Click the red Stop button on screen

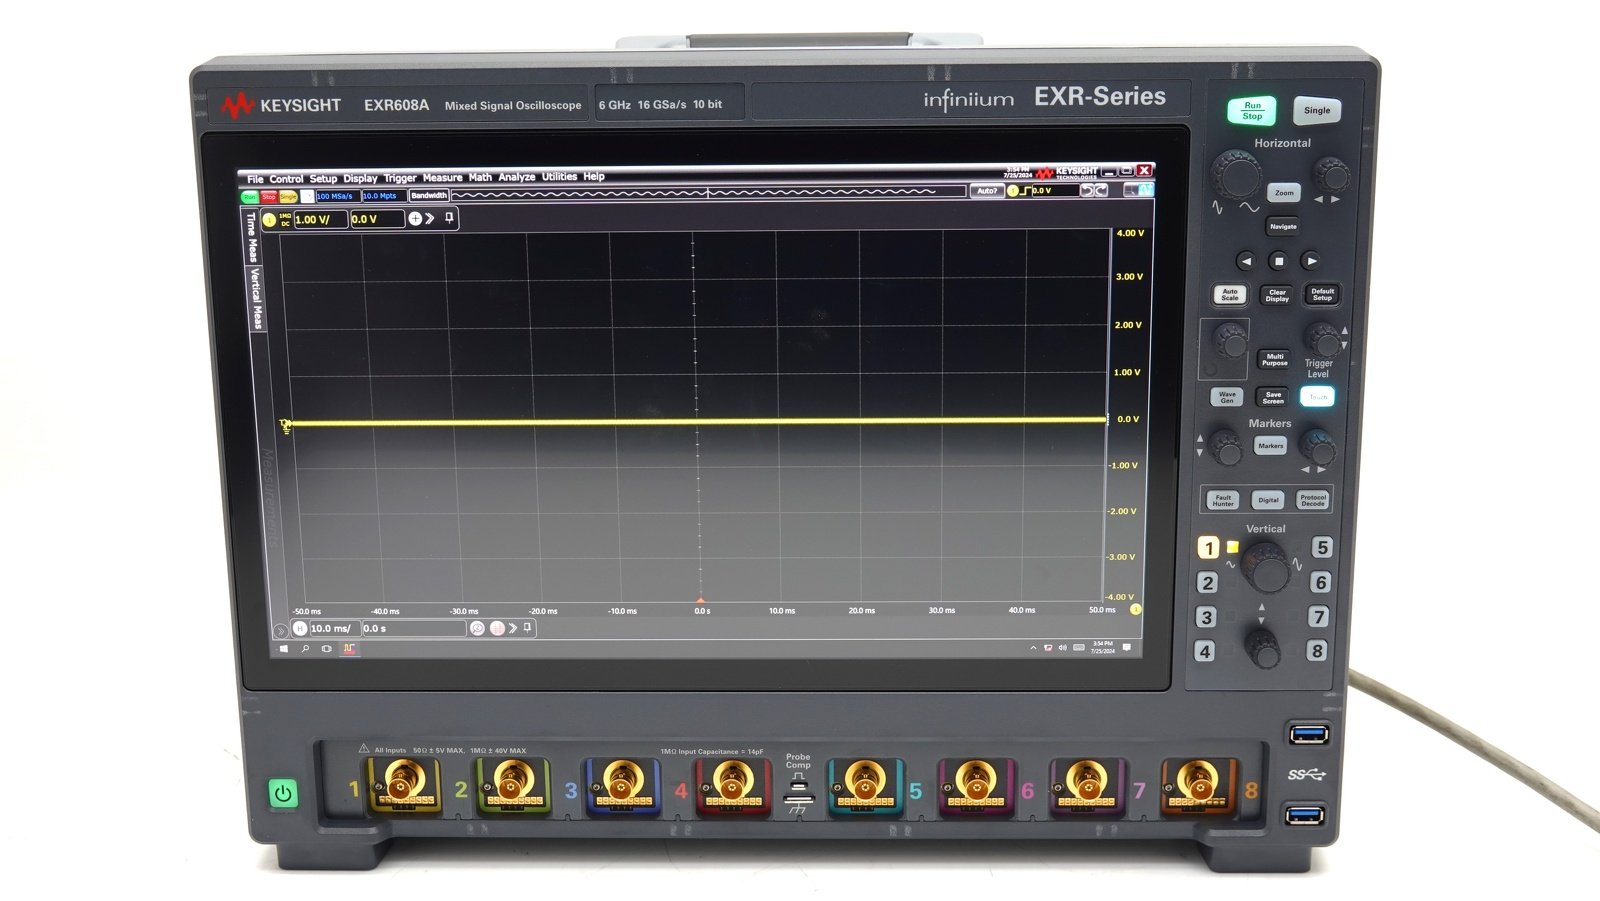[x=269, y=197]
